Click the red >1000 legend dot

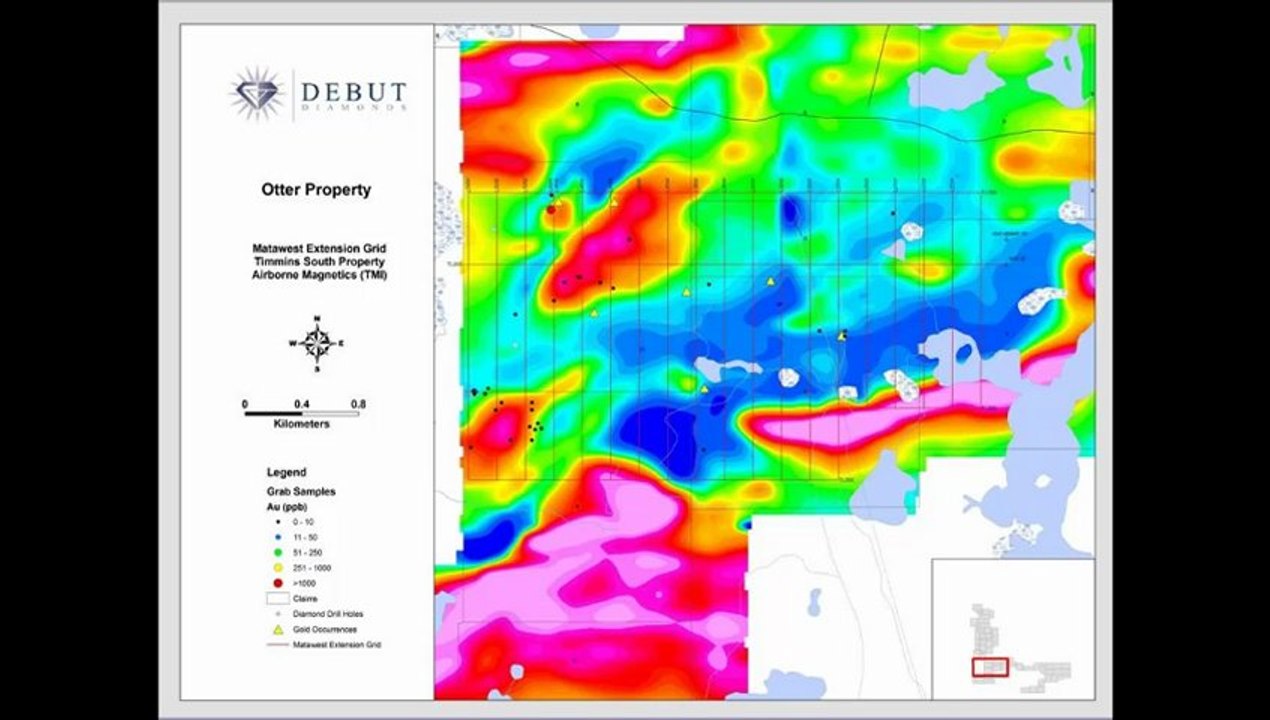pyautogui.click(x=276, y=584)
